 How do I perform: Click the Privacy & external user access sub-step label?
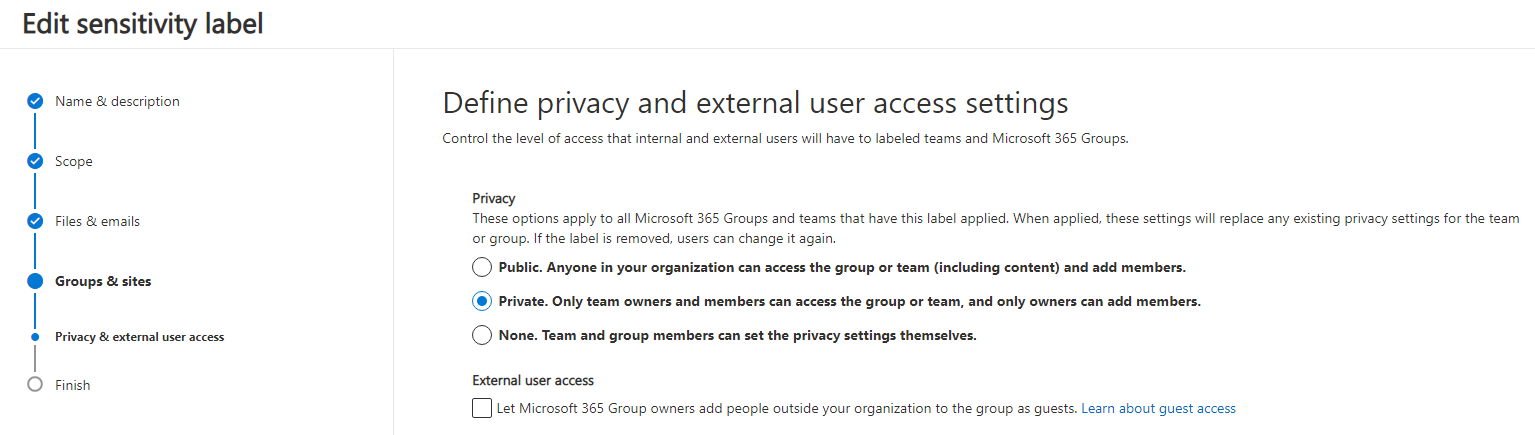139,337
